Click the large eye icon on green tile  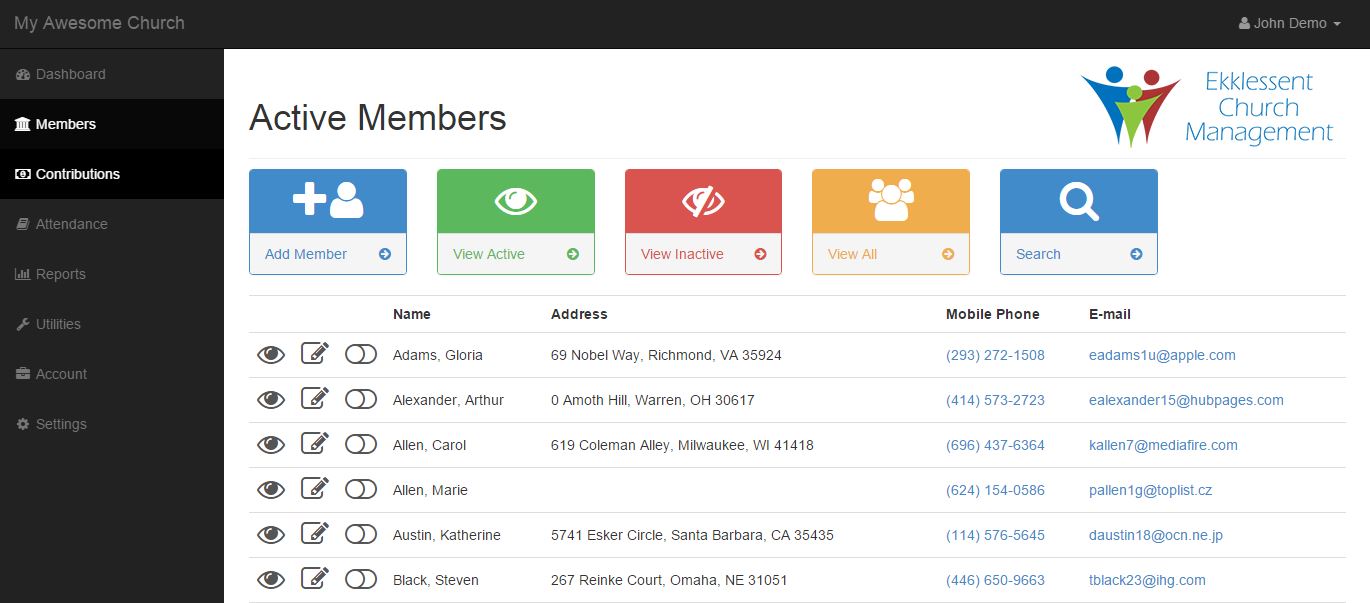(x=516, y=201)
